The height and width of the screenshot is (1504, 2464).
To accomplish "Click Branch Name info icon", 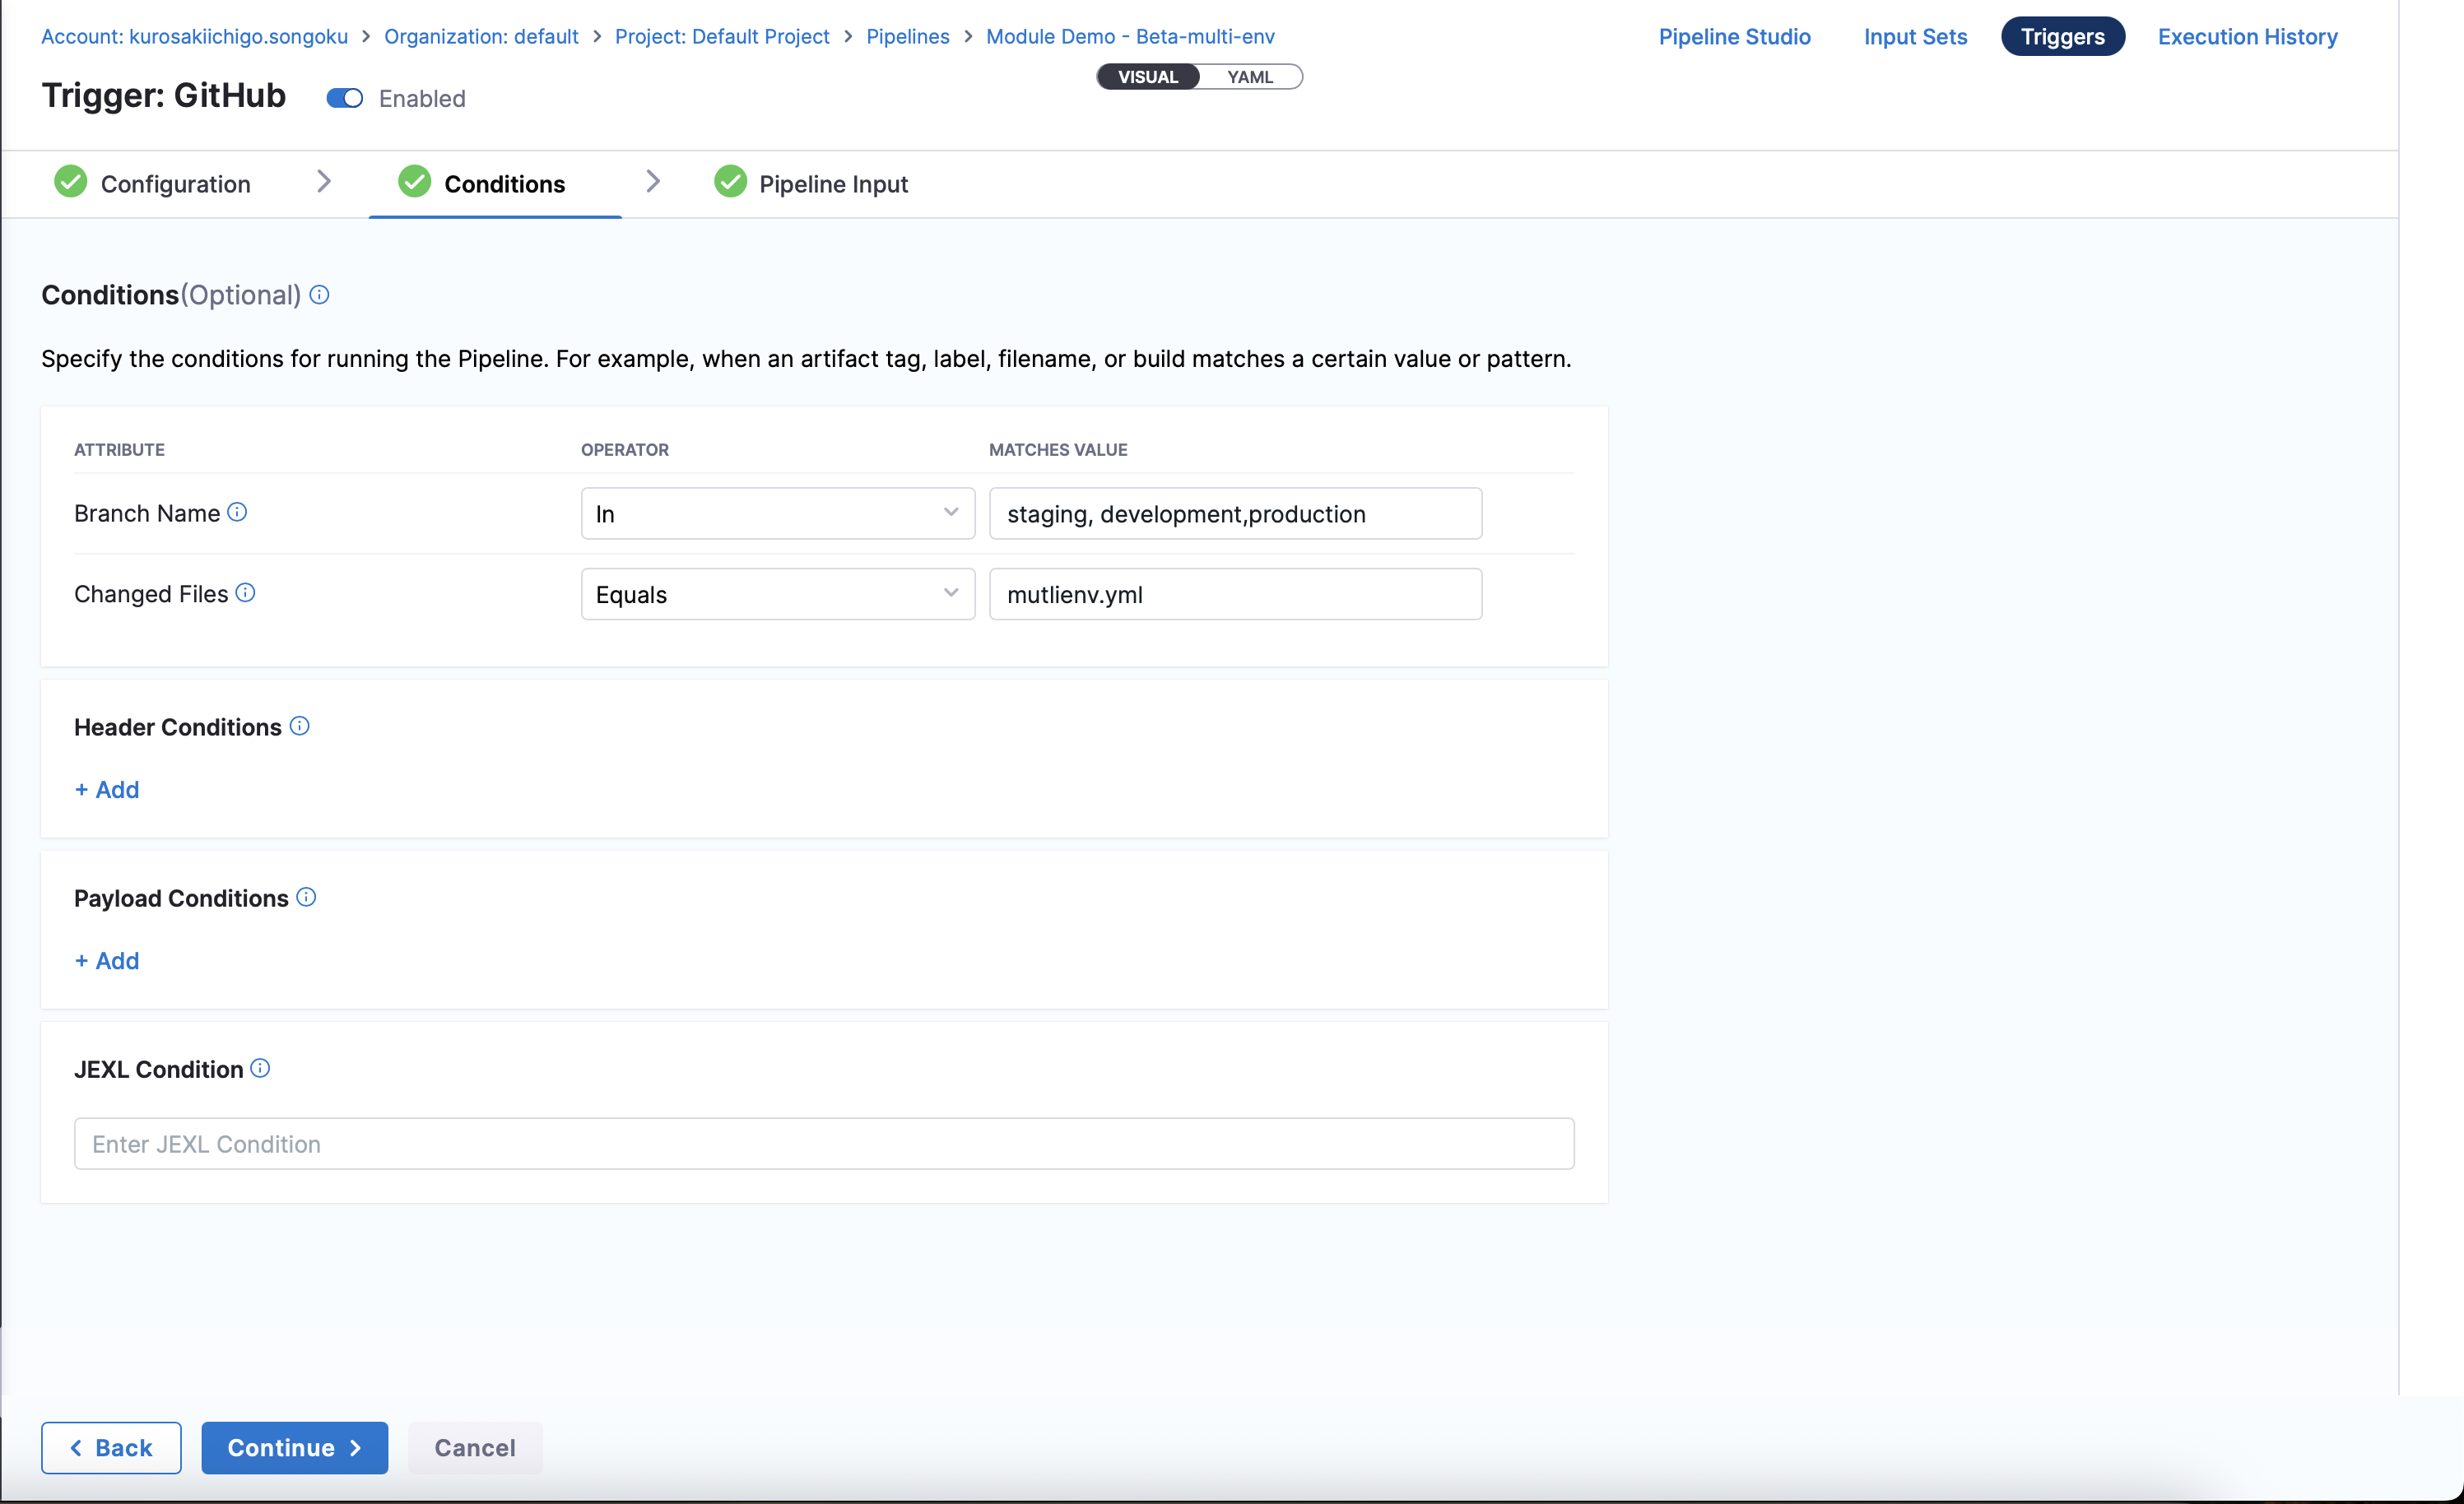I will pyautogui.click(x=237, y=512).
